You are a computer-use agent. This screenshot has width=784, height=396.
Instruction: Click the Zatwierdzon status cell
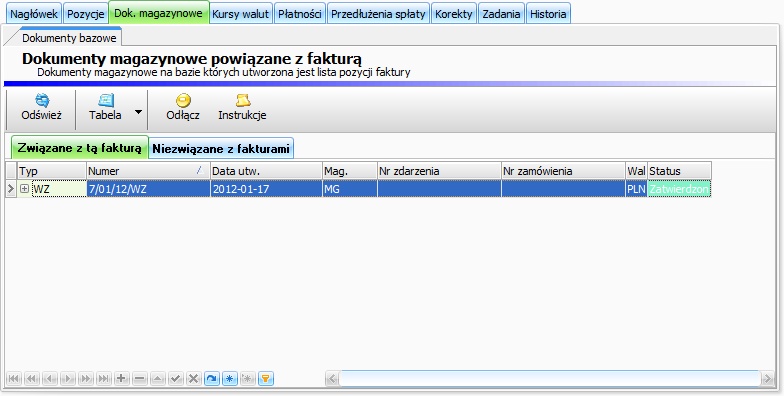pos(680,189)
